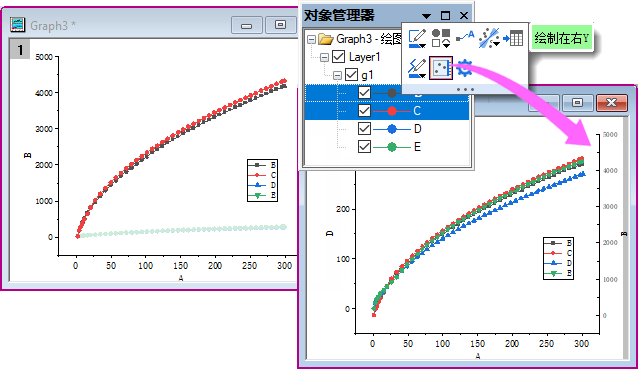
Task: Restore the Graph3 window on the left
Action: point(280,25)
